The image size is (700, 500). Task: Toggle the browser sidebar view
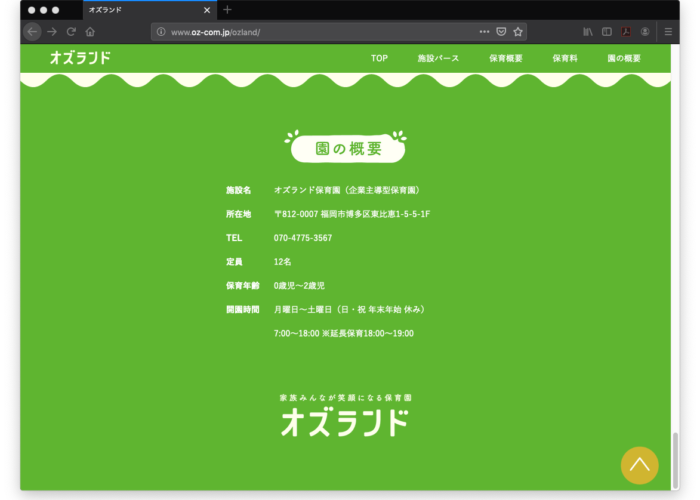pos(607,32)
